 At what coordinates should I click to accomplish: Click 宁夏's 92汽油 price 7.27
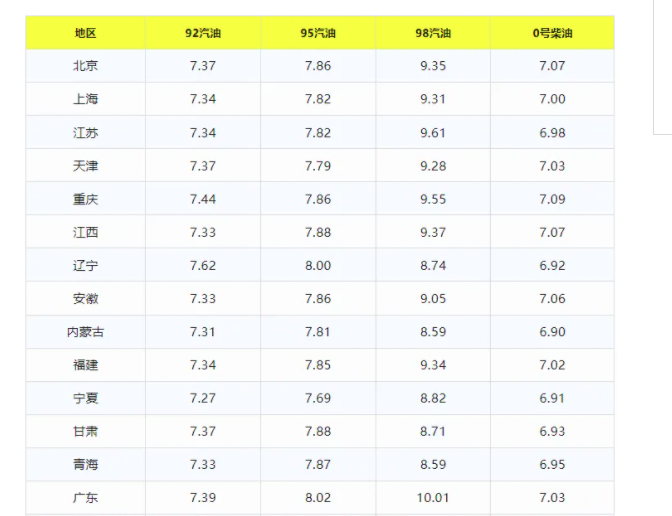203,398
